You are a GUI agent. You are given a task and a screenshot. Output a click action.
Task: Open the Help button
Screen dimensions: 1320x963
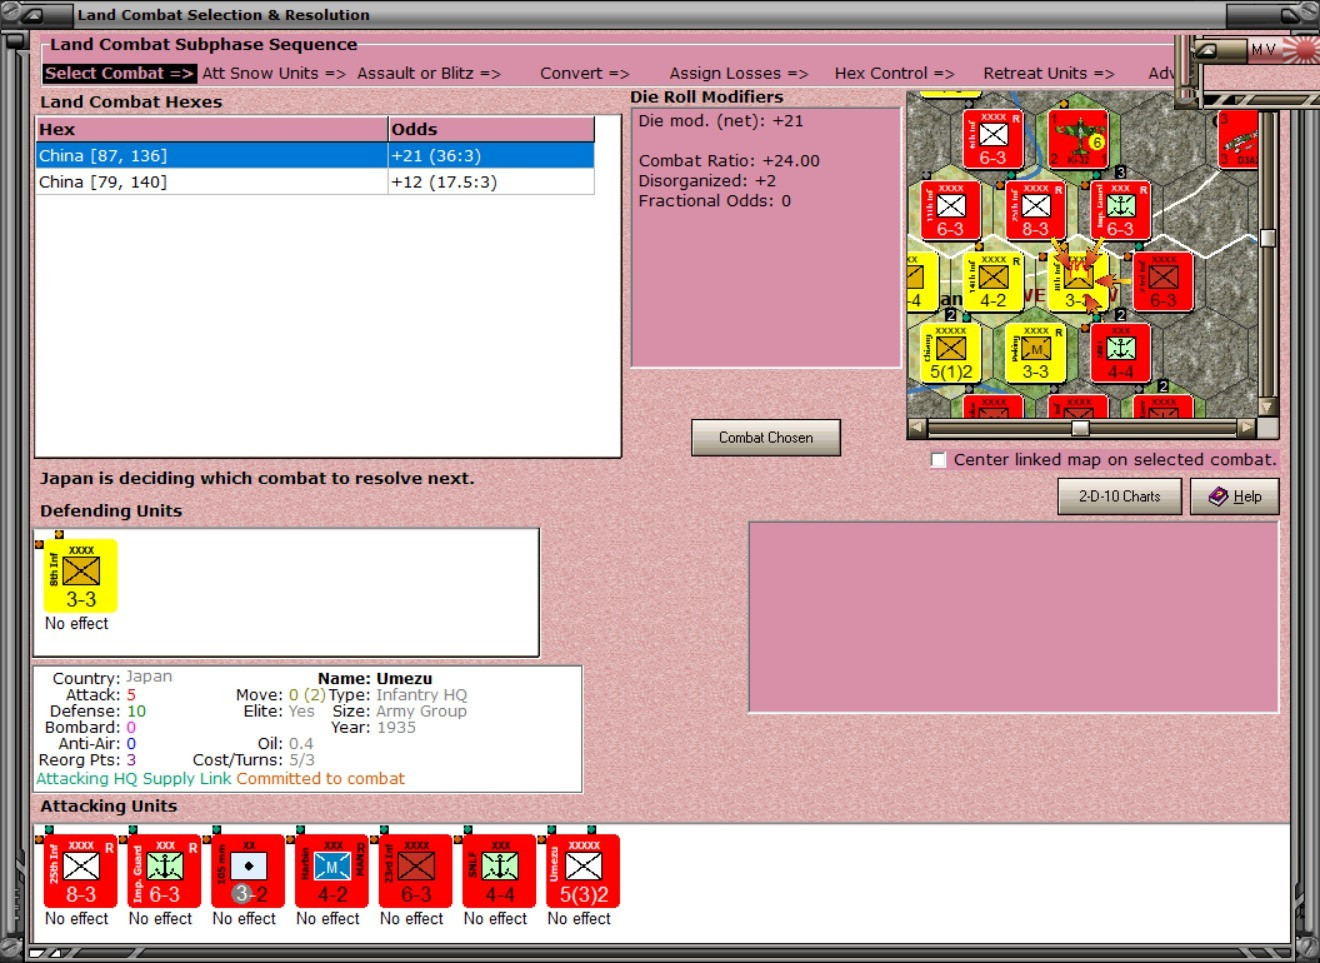(x=1235, y=497)
